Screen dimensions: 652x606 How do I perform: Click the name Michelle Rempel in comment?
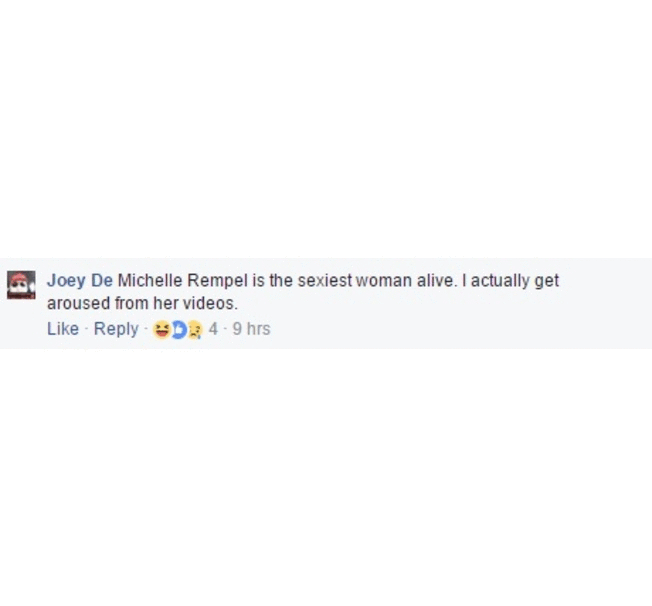[183, 281]
